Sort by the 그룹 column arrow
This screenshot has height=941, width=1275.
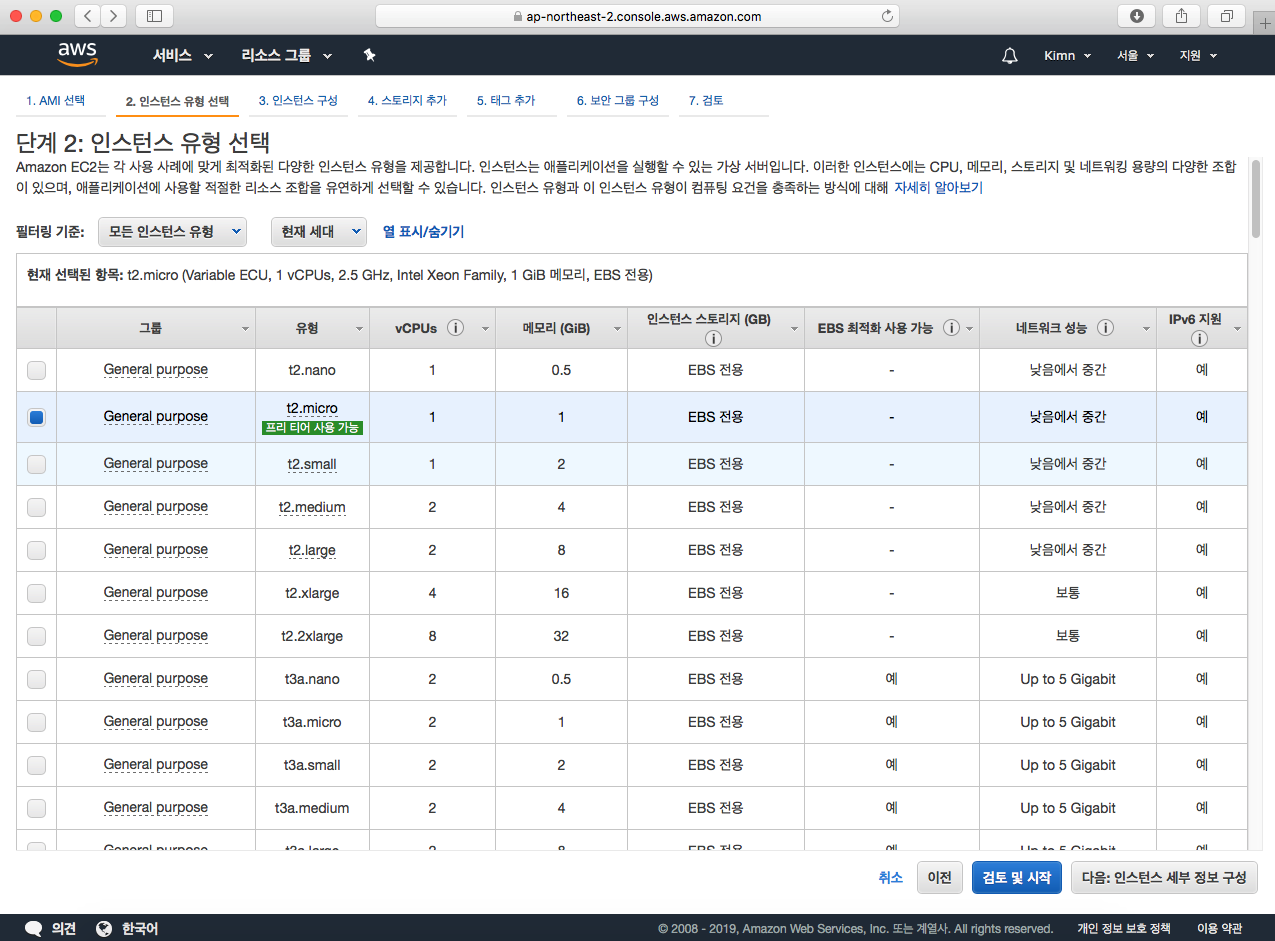[245, 329]
